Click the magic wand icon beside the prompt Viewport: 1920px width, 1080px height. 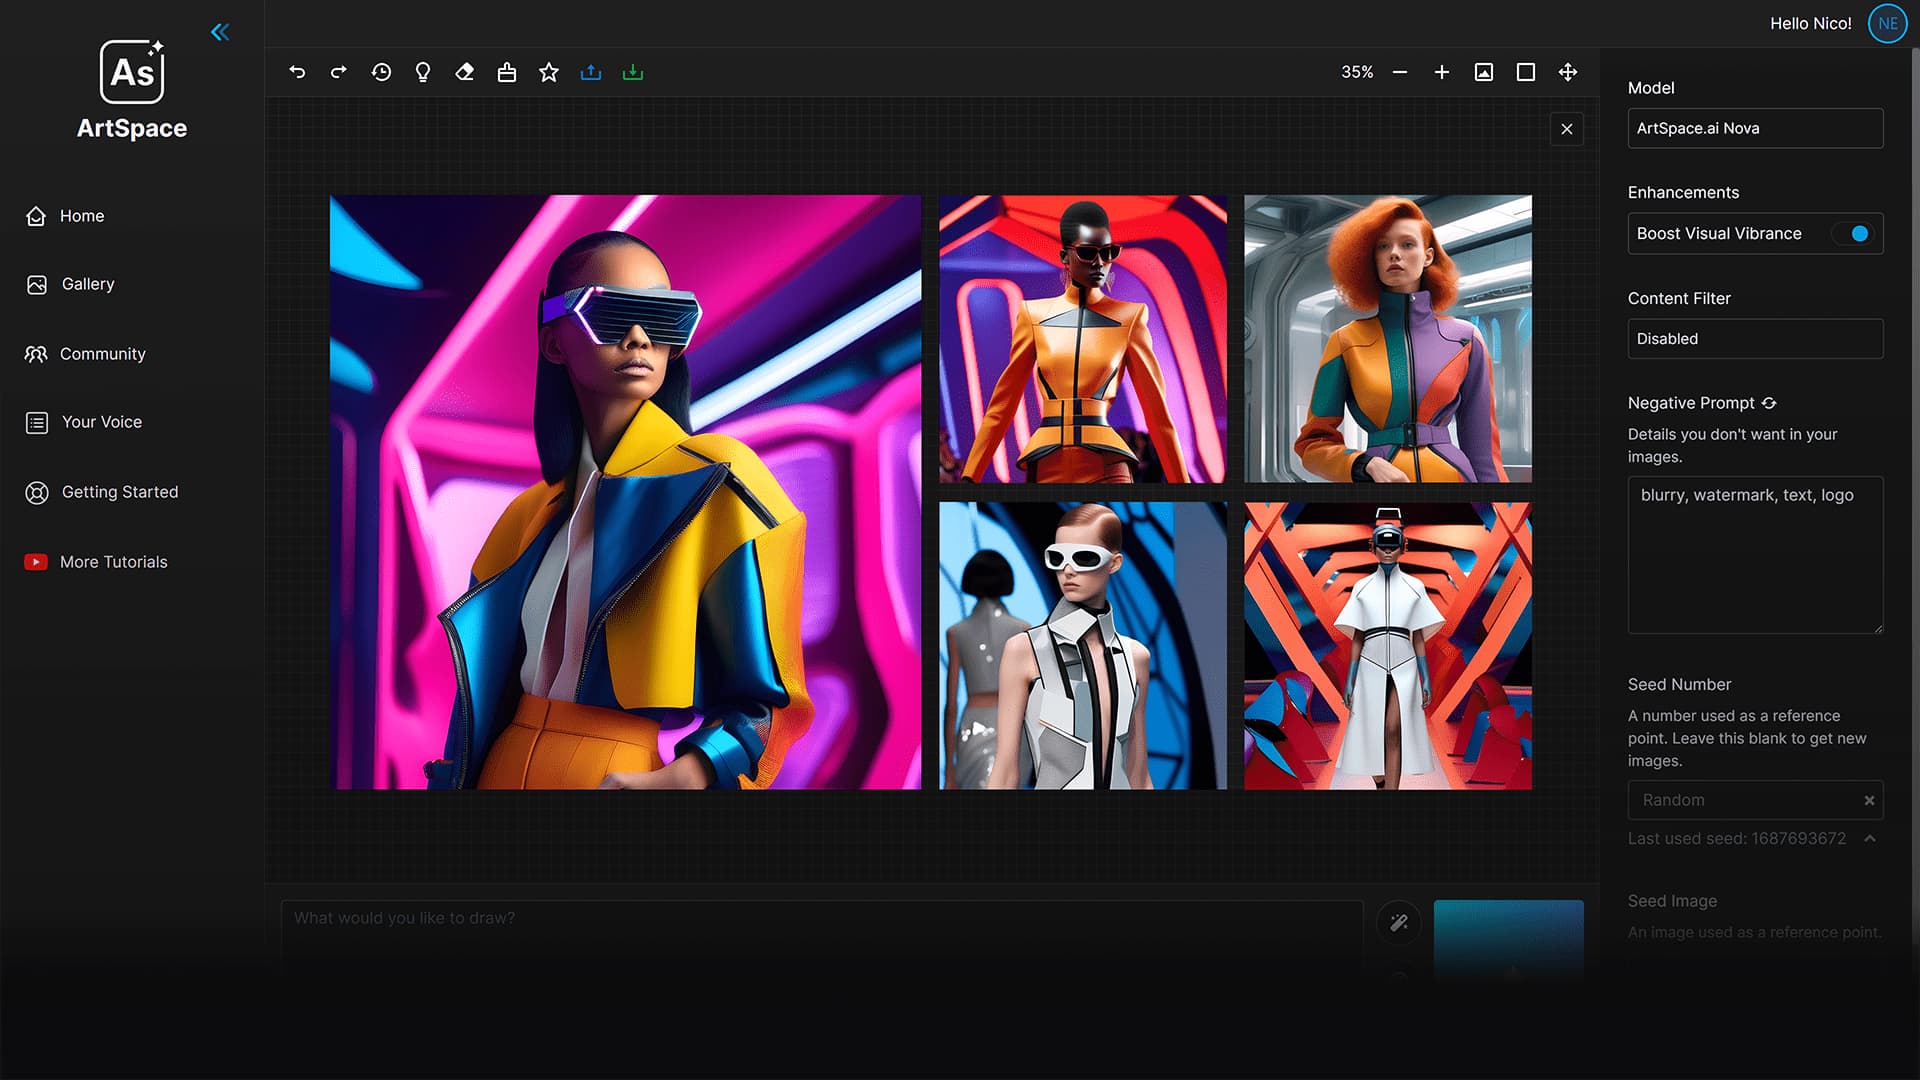[x=1399, y=923]
